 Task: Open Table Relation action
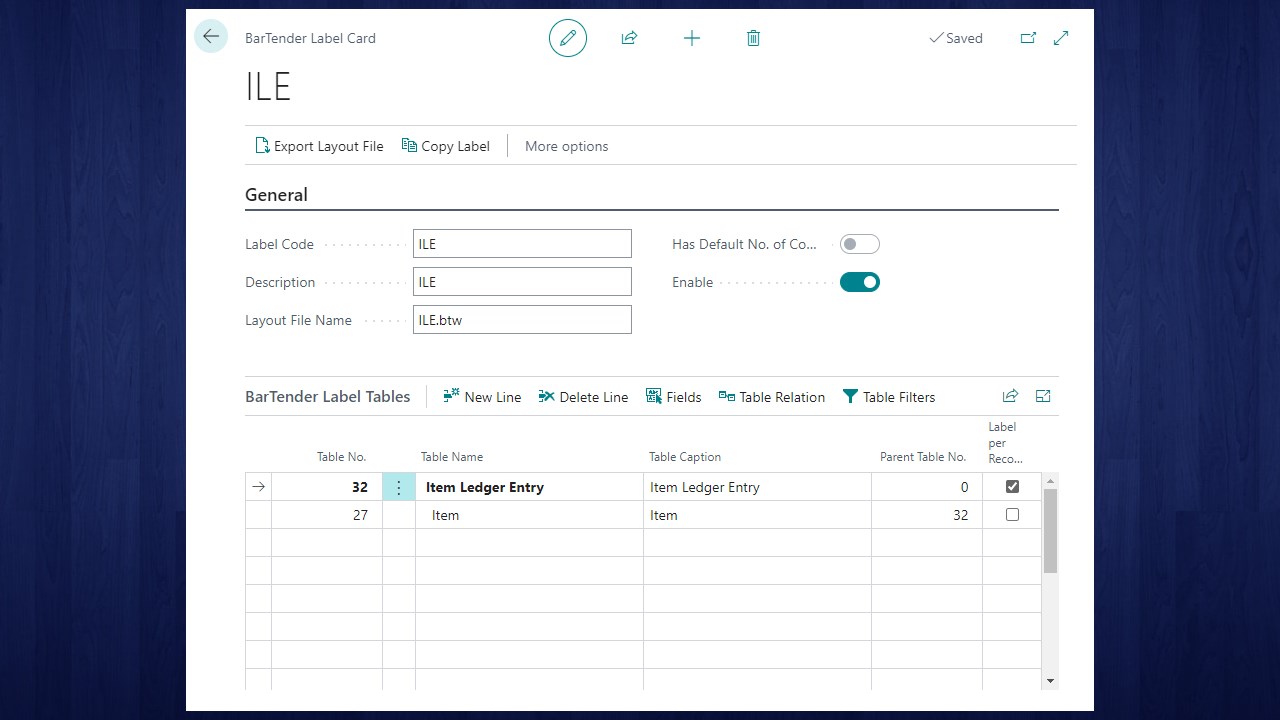772,397
